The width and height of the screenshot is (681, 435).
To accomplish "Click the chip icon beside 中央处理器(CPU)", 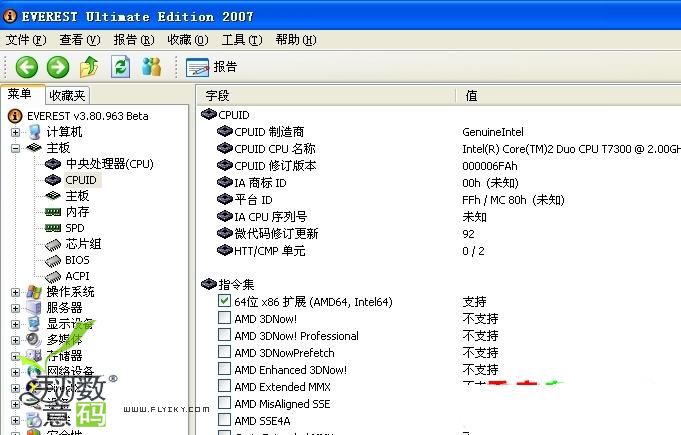I will tap(53, 164).
